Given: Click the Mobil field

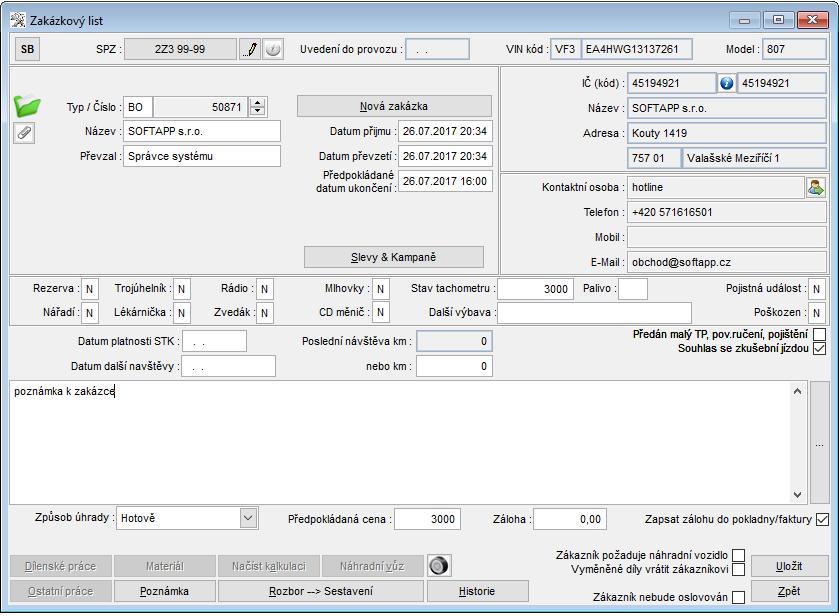Looking at the screenshot, I should [x=727, y=237].
